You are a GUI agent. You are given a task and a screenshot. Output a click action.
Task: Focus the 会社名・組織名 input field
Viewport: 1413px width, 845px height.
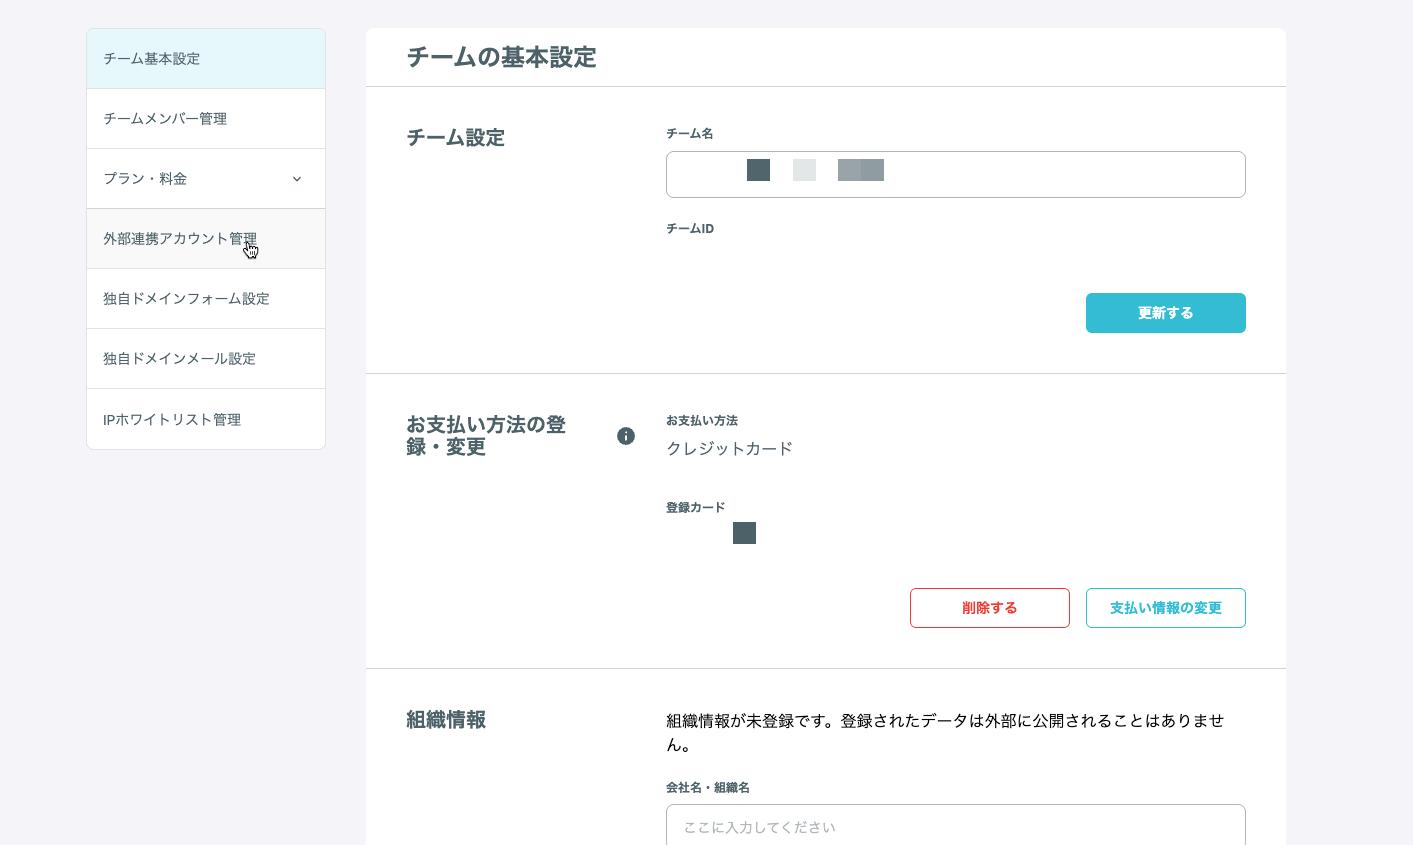pos(956,826)
